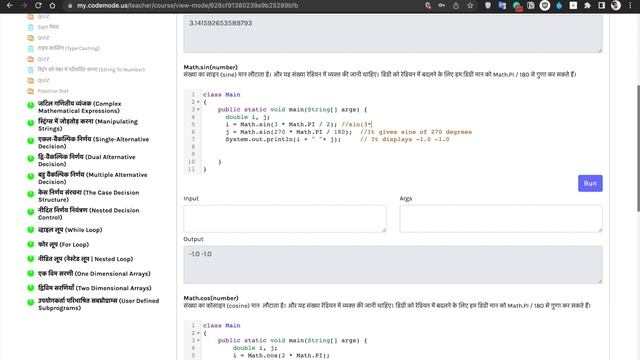Screen dimensions: 640x360
Task: Click inside the Args text box
Action: [x=501, y=219]
